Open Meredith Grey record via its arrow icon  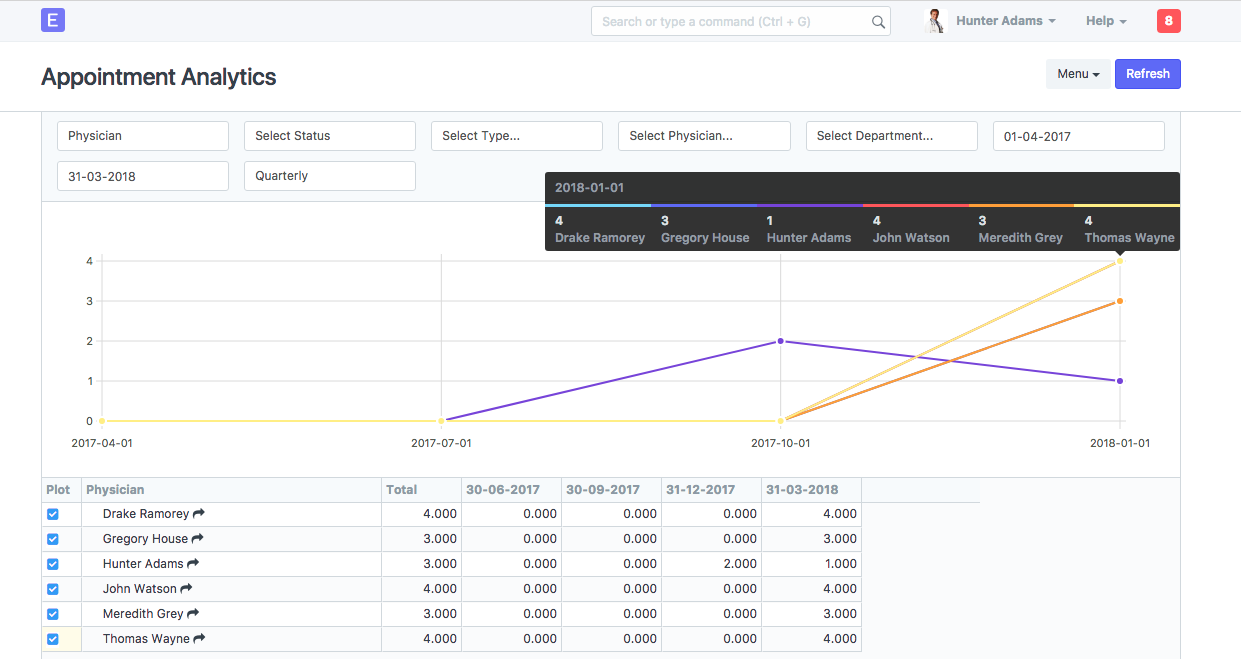click(x=193, y=613)
